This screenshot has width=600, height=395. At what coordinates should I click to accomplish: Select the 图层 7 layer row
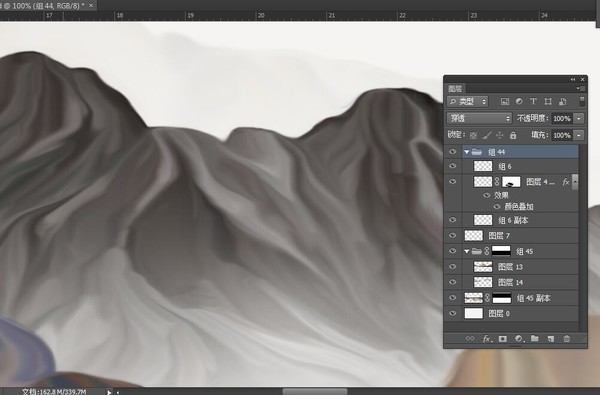[x=520, y=235]
